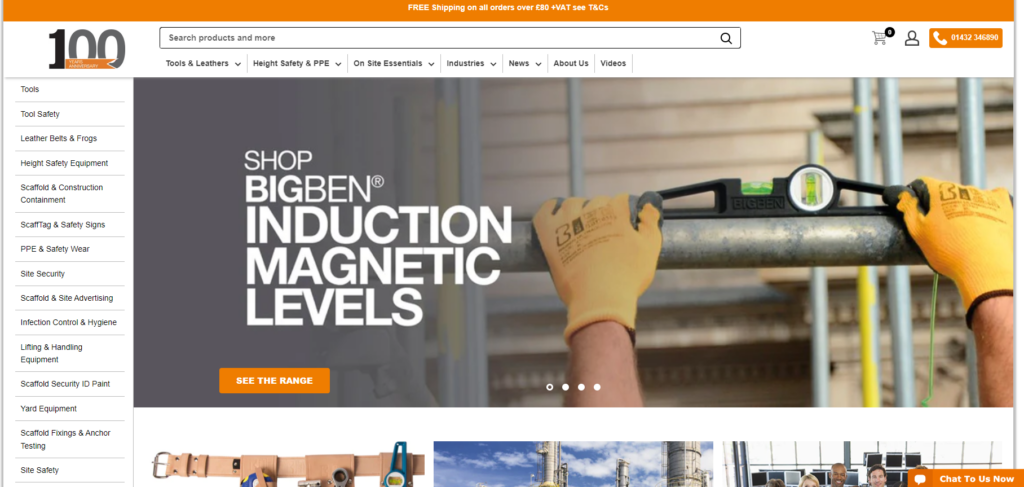Open the About Us menu item
This screenshot has width=1024, height=487.
[x=571, y=63]
